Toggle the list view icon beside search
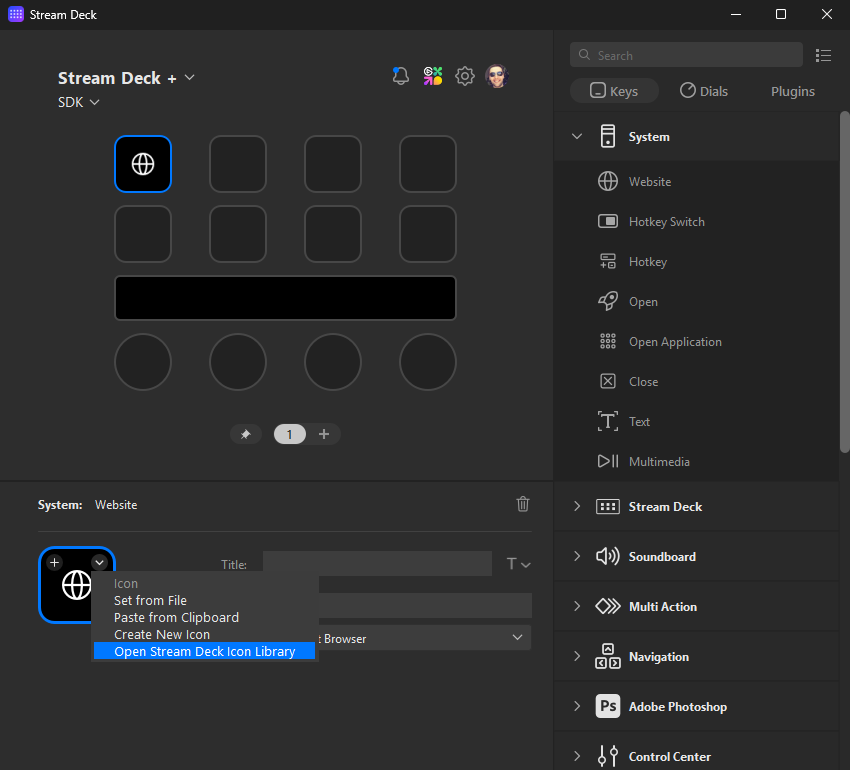The image size is (850, 770). tap(824, 55)
